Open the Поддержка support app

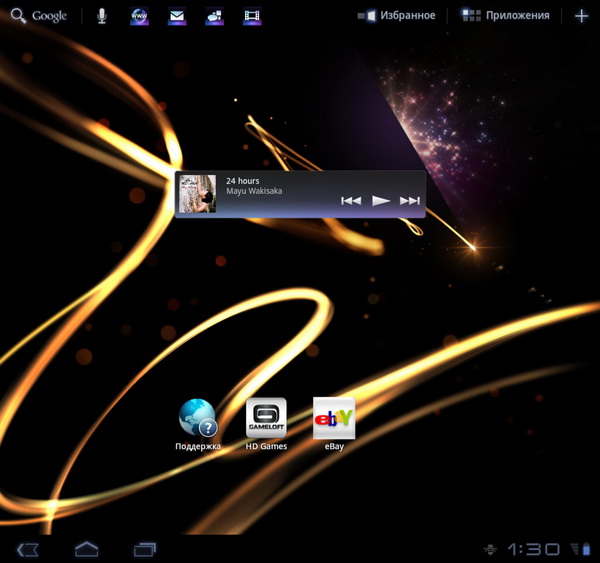pos(197,420)
